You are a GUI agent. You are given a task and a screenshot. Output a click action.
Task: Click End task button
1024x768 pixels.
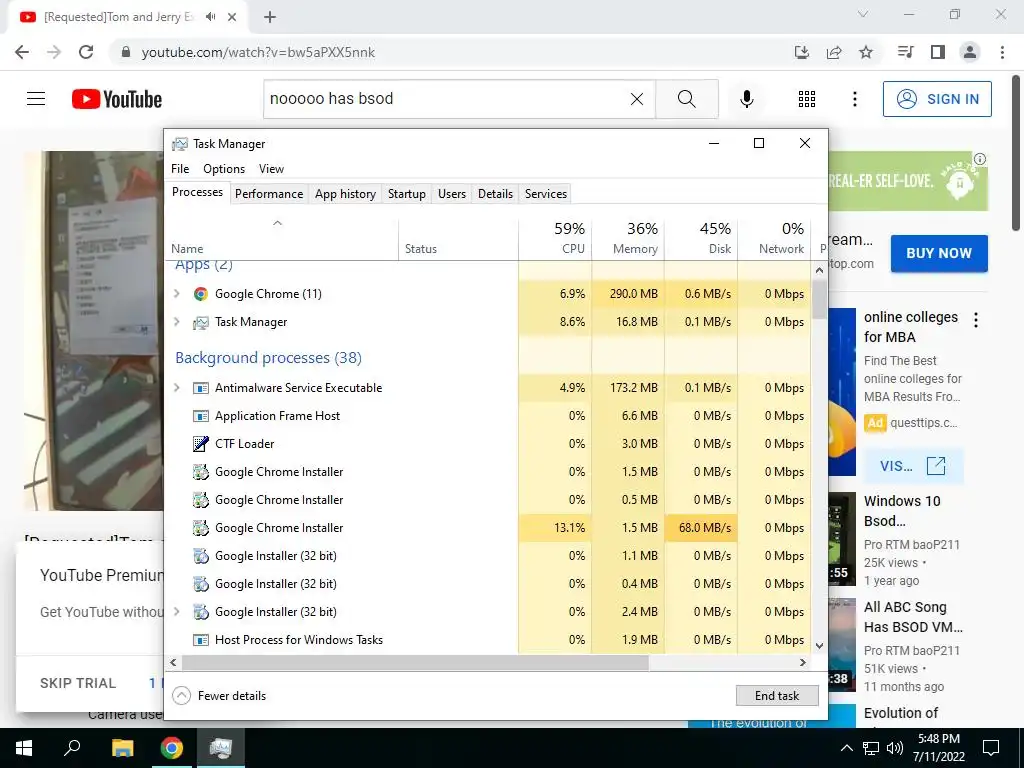(777, 696)
